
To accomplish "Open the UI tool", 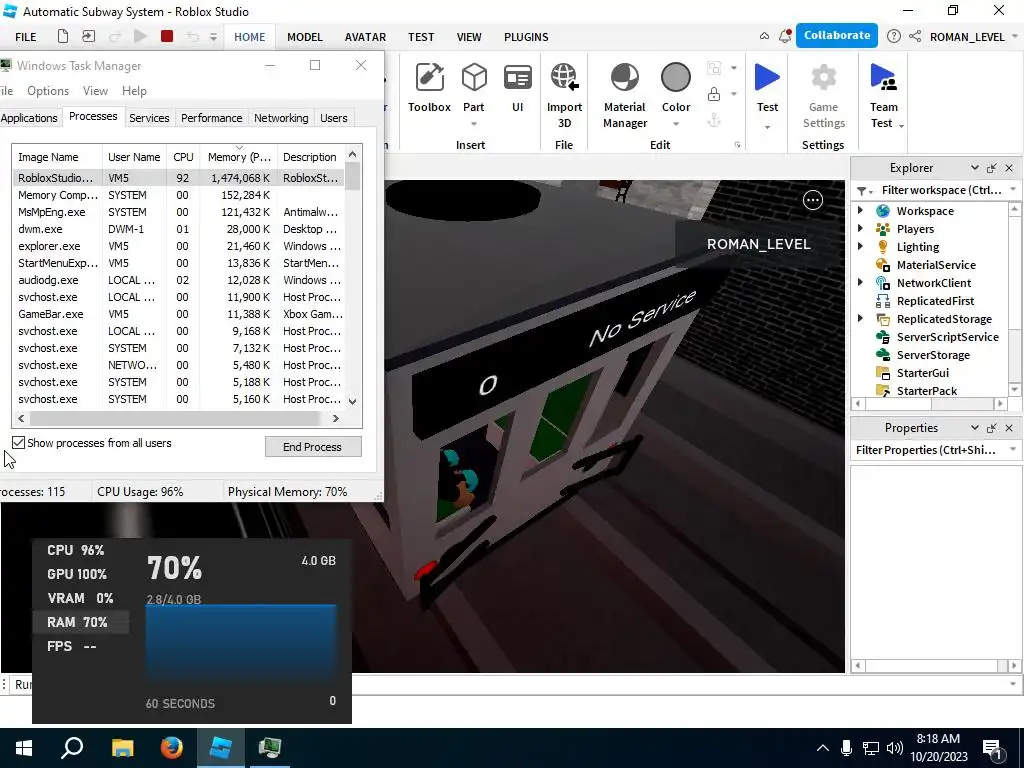I will pos(517,88).
